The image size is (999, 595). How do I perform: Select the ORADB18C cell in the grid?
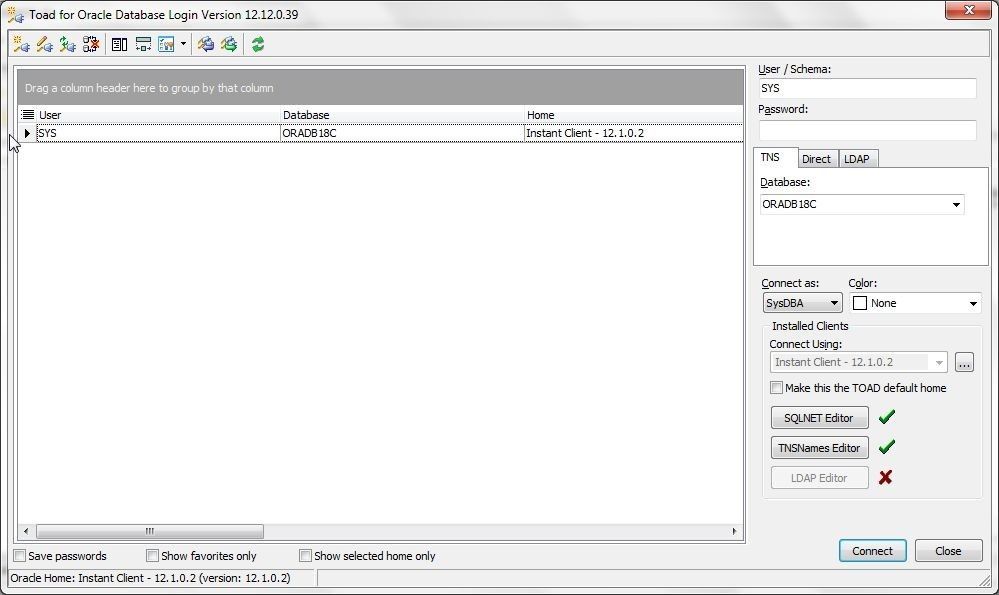(402, 133)
